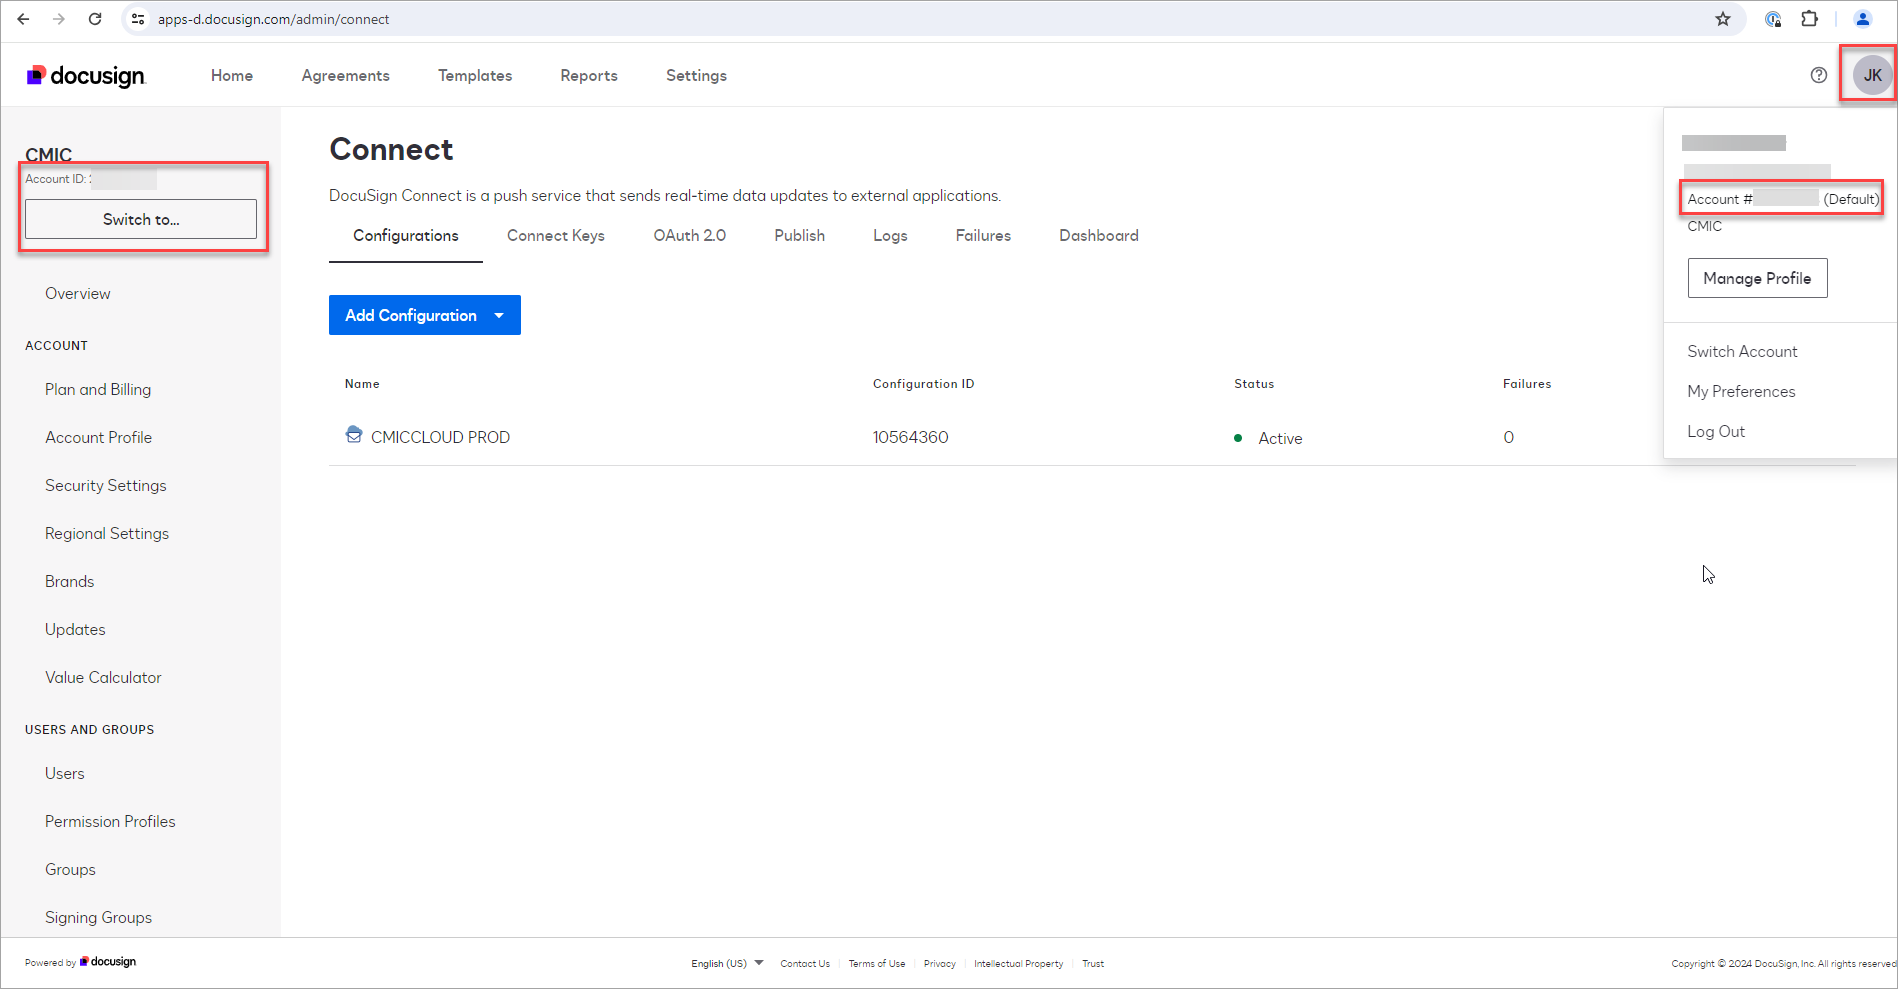Click the Status column header
This screenshot has height=989, width=1898.
[1254, 384]
